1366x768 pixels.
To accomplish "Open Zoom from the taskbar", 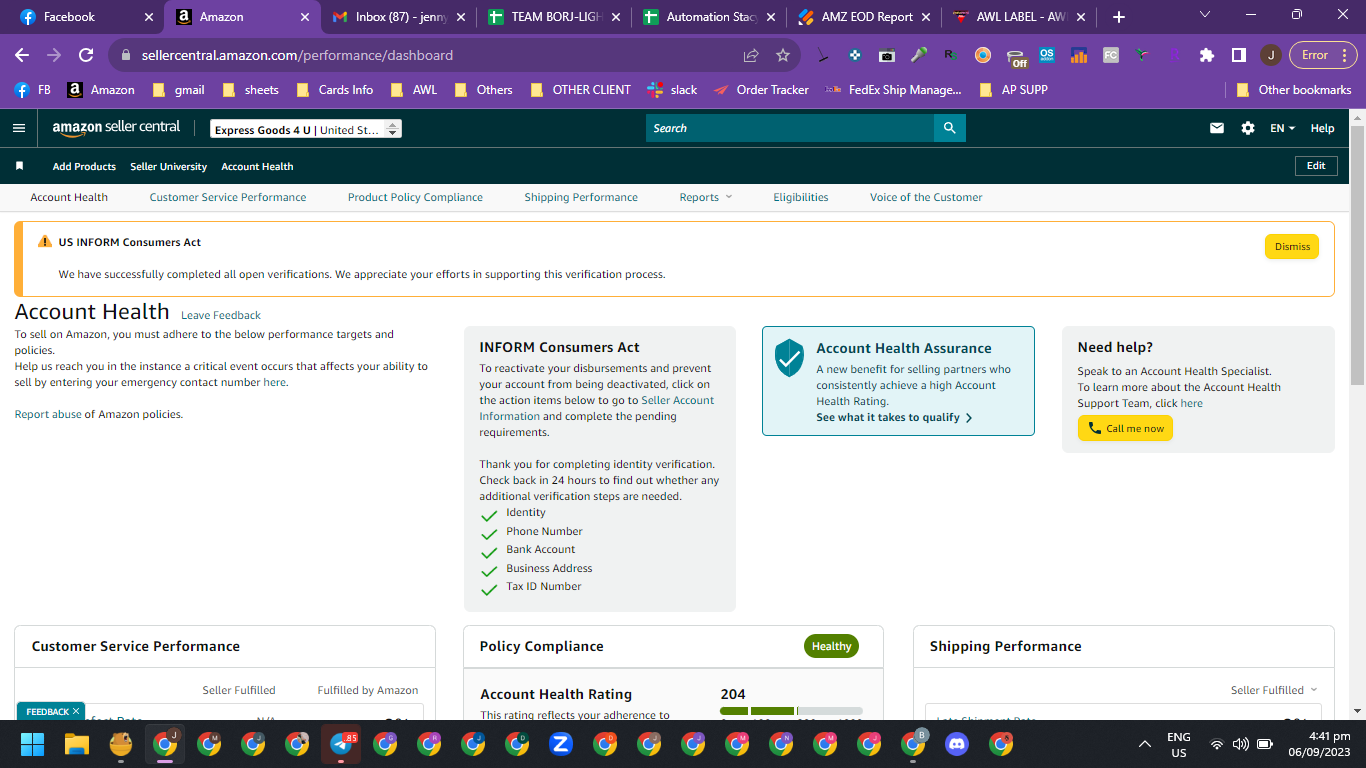I will click(561, 744).
